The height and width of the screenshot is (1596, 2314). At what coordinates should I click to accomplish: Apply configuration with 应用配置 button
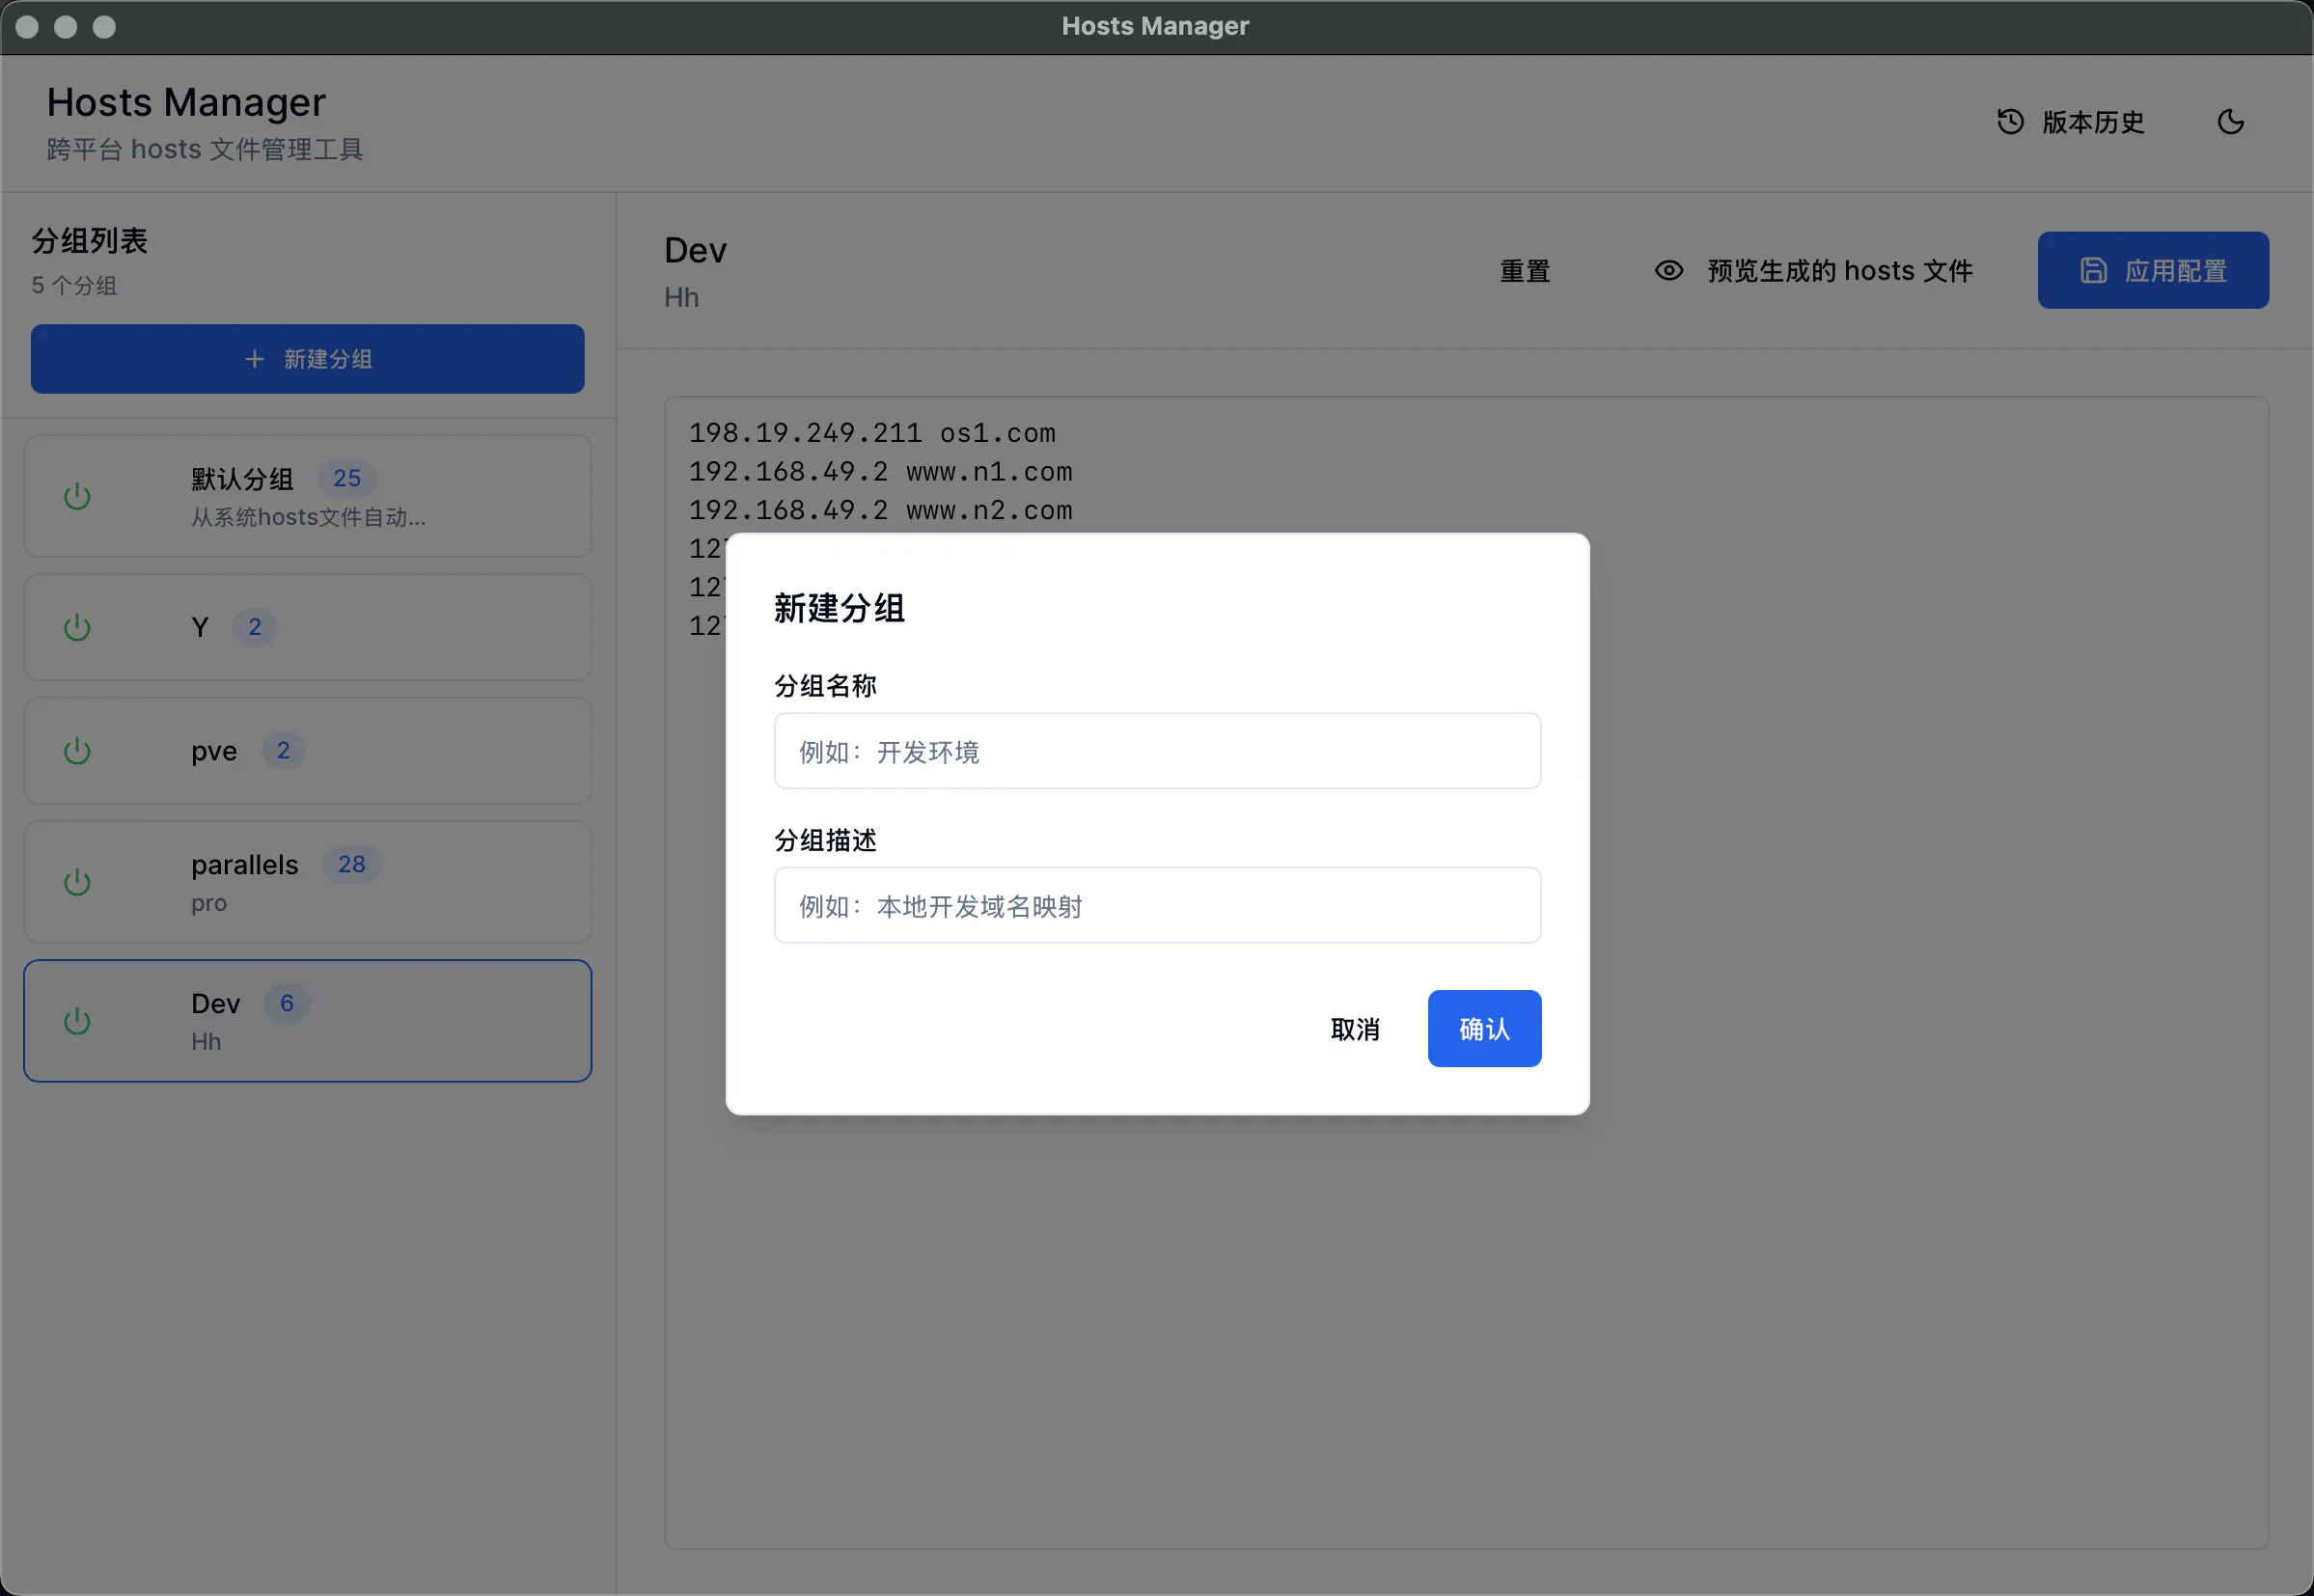(2153, 270)
